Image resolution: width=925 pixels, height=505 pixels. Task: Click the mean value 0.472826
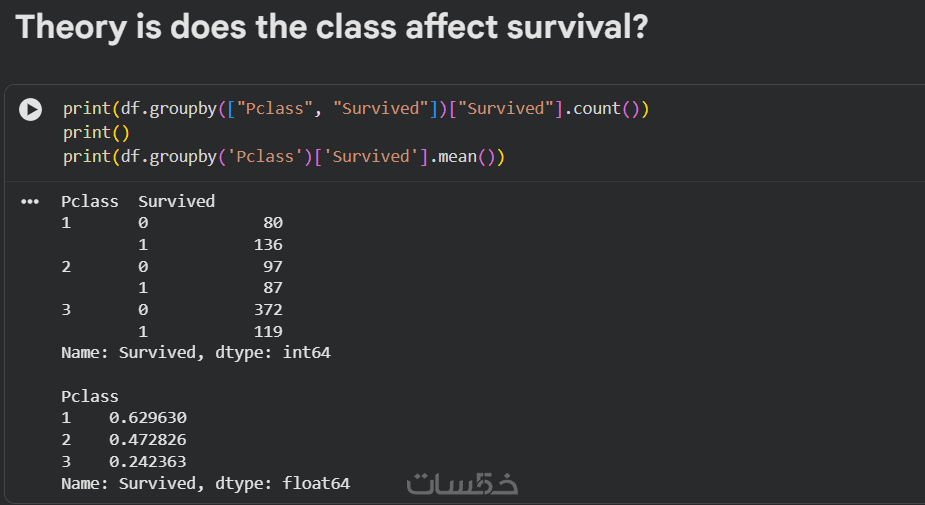click(x=147, y=440)
